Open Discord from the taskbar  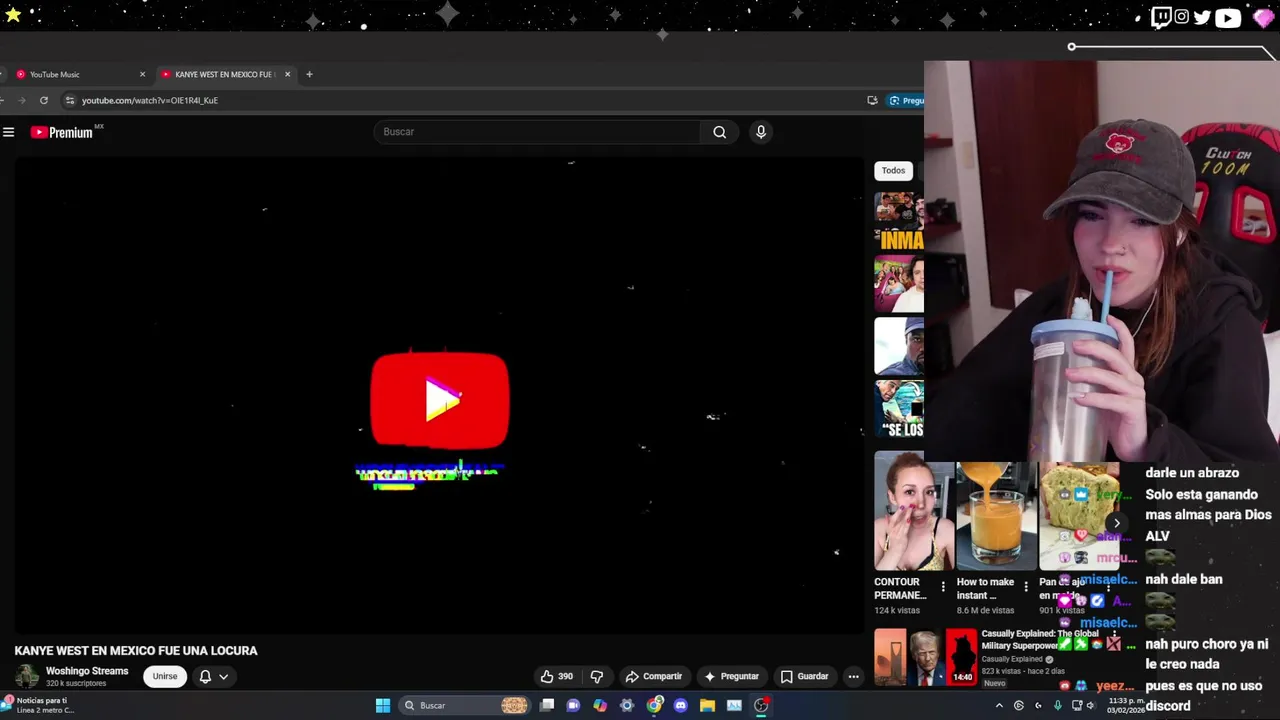681,705
